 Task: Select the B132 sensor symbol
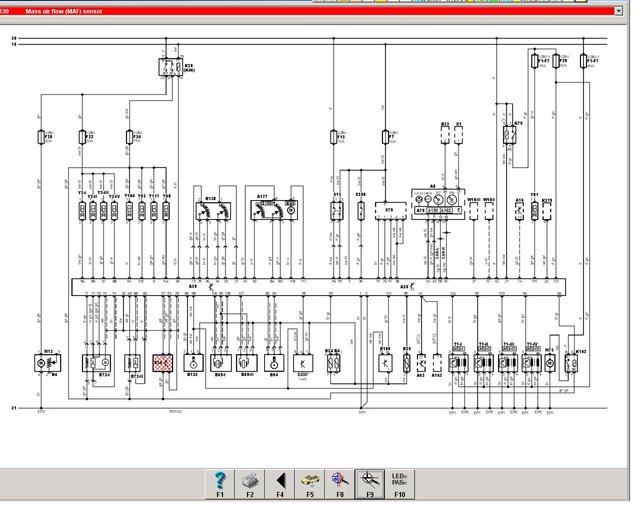[193, 363]
